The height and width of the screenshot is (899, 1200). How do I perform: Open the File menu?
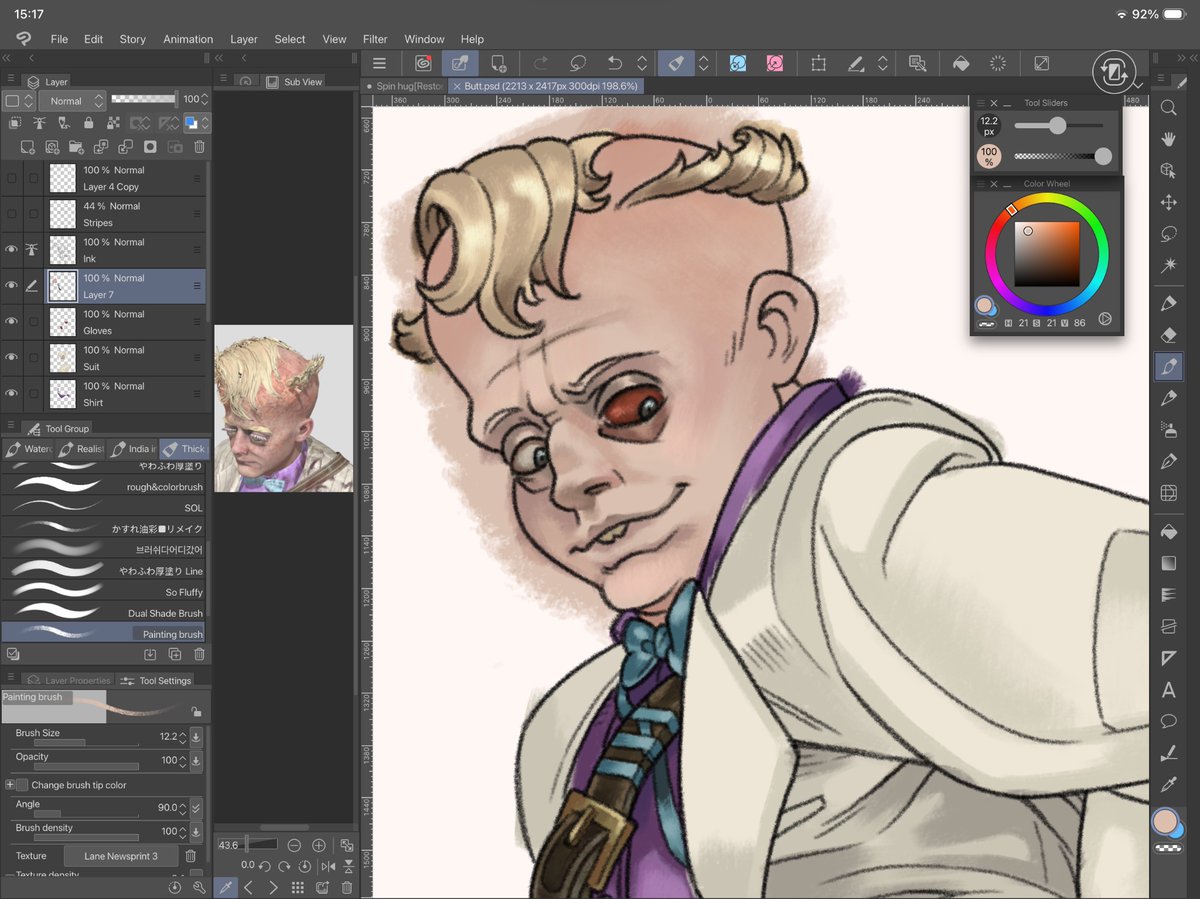[x=59, y=39]
